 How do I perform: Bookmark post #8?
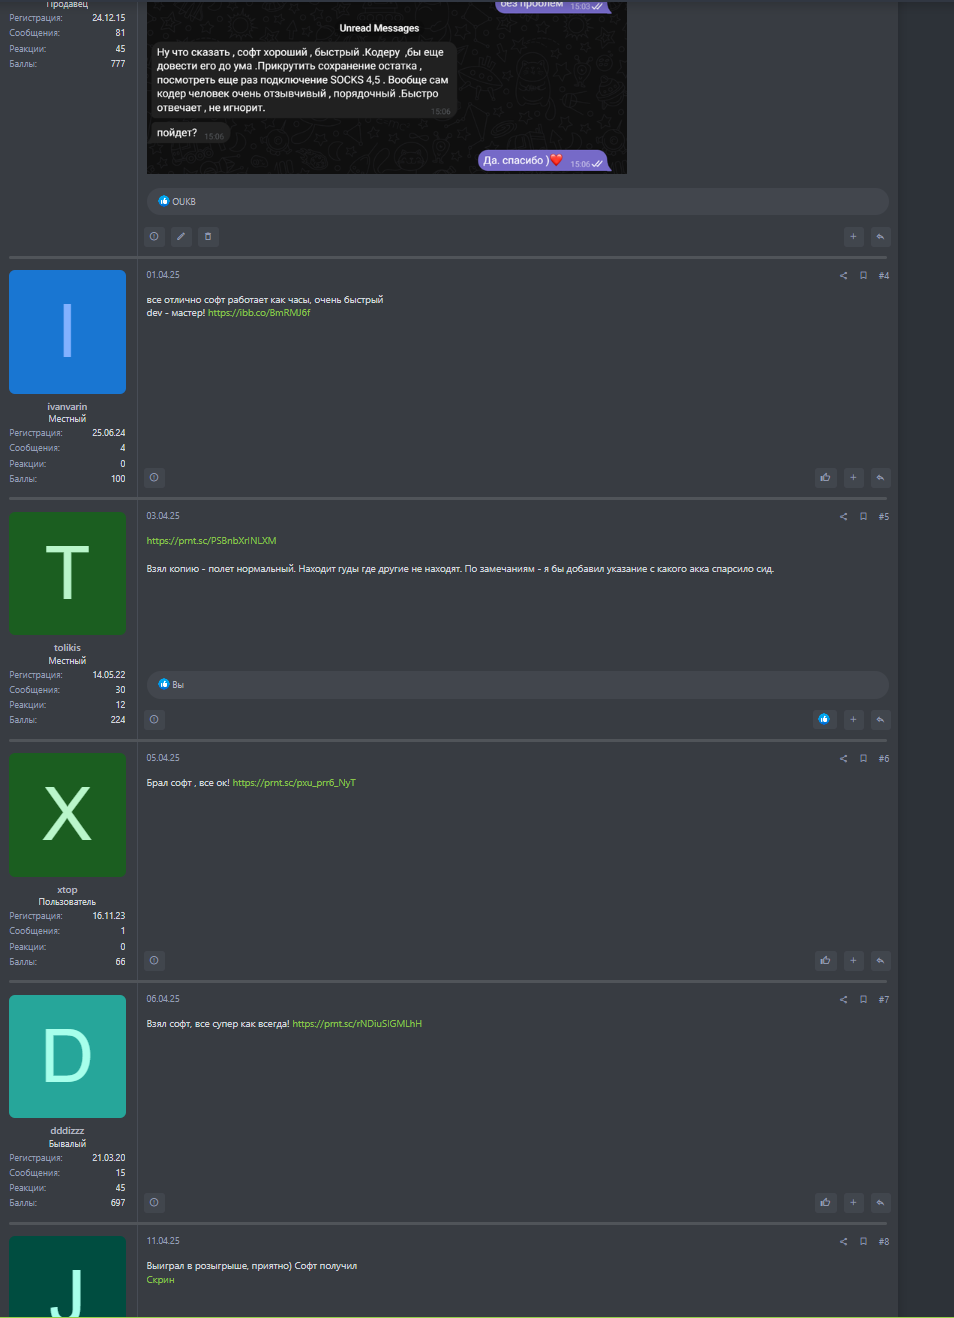tap(863, 1242)
